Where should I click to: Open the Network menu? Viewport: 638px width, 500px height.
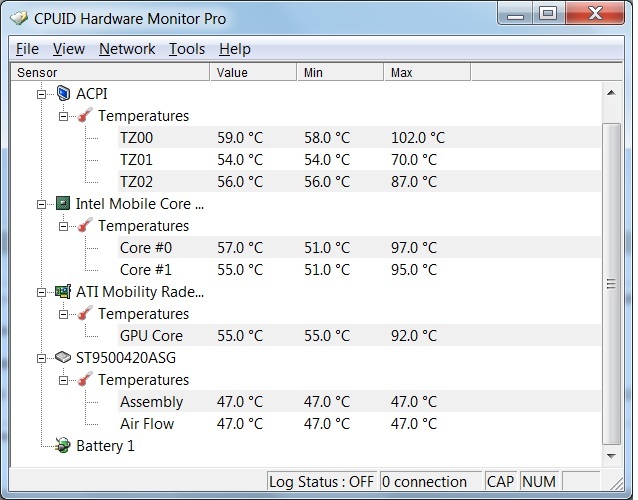[127, 49]
